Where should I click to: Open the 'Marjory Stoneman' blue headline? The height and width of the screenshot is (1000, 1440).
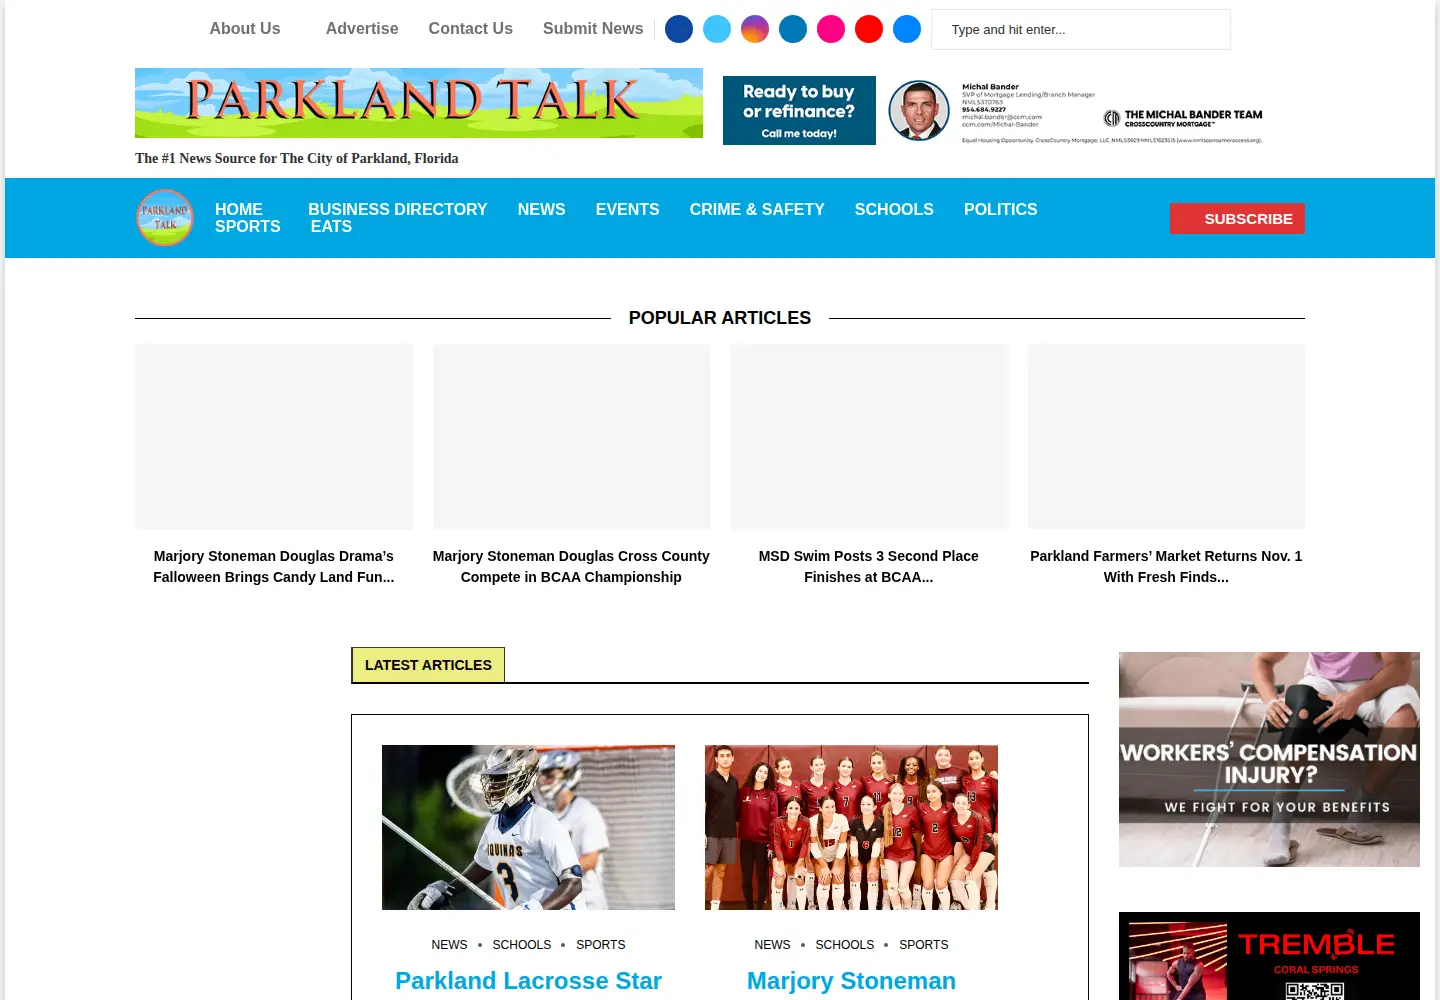[851, 981]
